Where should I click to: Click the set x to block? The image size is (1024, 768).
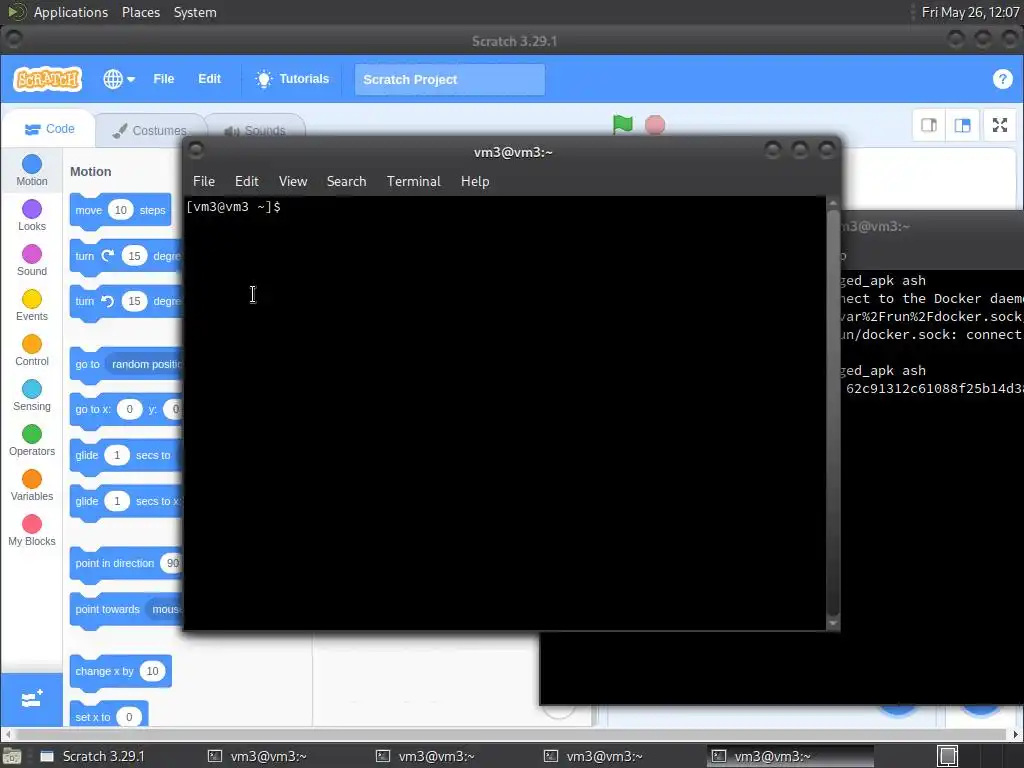pyautogui.click(x=93, y=716)
